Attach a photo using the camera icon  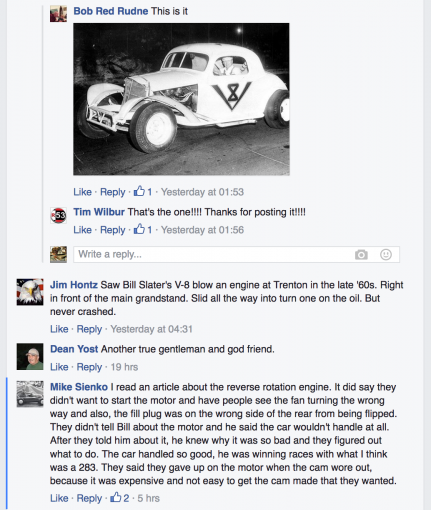pyautogui.click(x=361, y=255)
